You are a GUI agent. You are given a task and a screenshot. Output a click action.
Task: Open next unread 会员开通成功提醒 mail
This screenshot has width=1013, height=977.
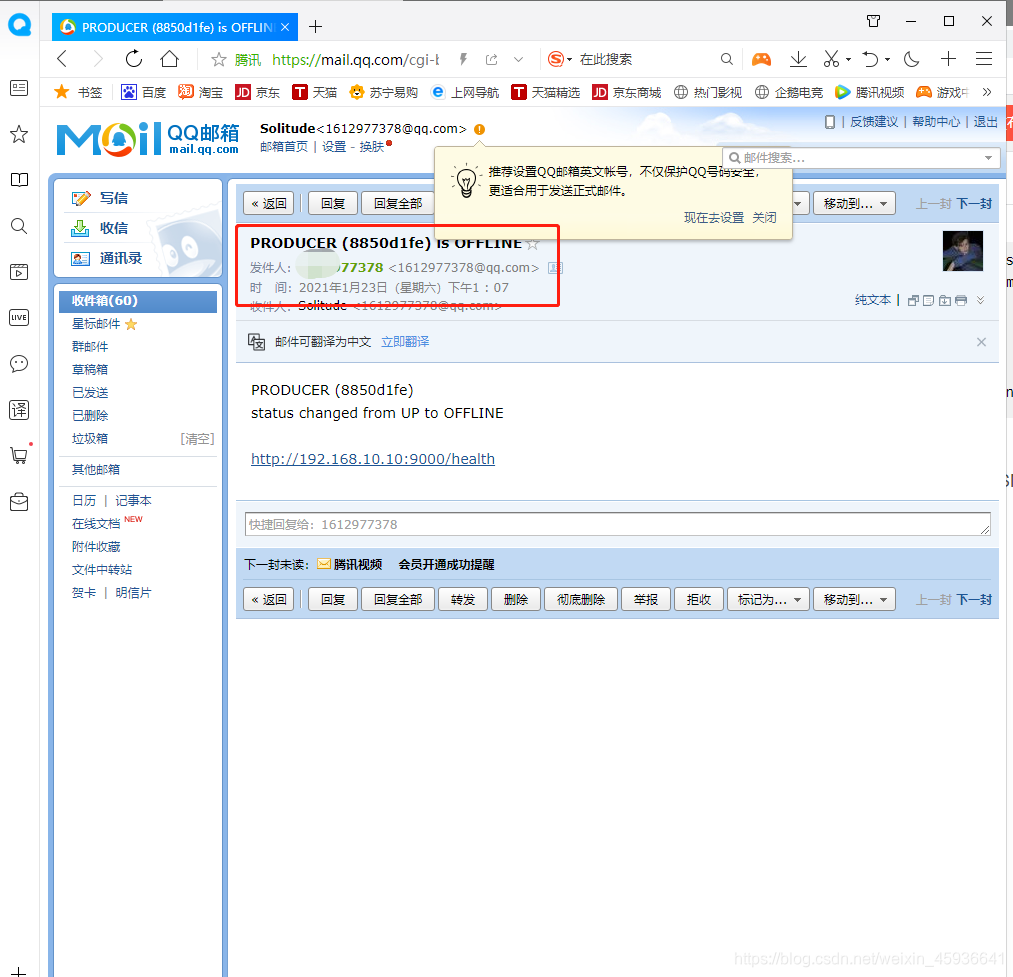pos(446,565)
